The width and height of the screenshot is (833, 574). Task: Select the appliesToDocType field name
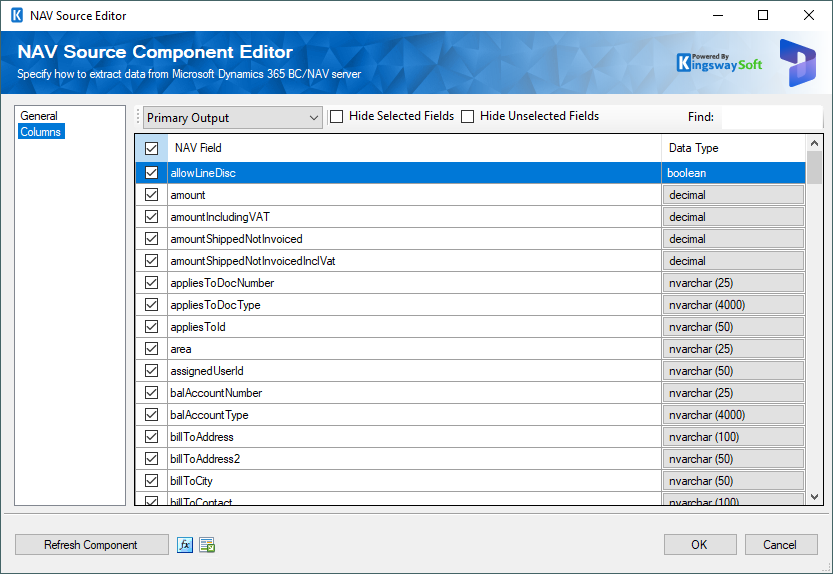tap(216, 305)
